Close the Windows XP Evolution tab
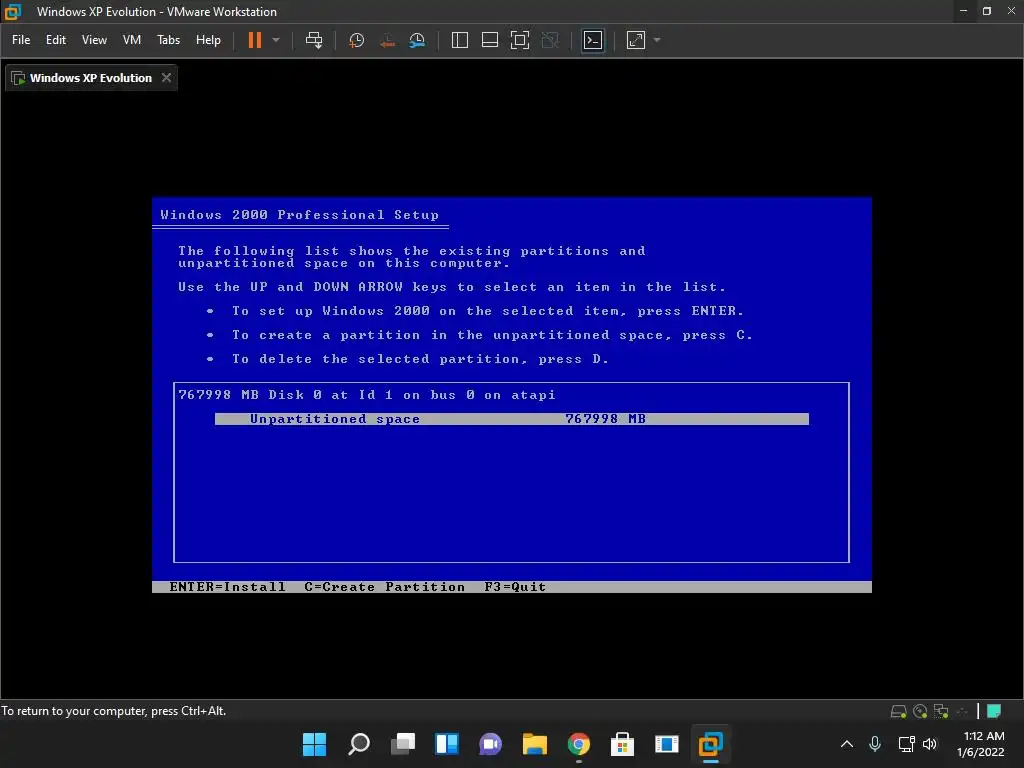The width and height of the screenshot is (1024, 768). [167, 78]
